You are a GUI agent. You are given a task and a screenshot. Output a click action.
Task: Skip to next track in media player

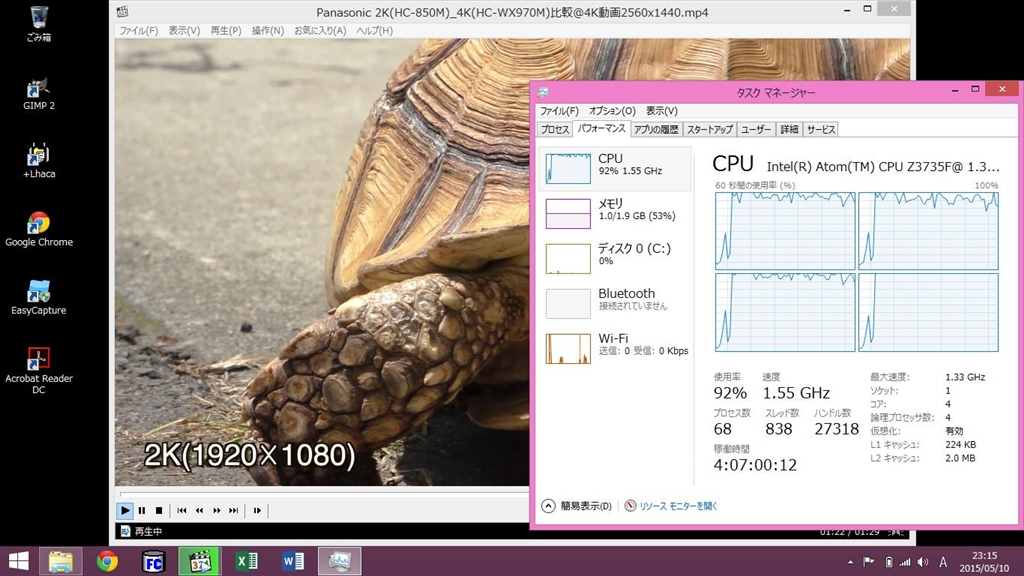point(234,511)
